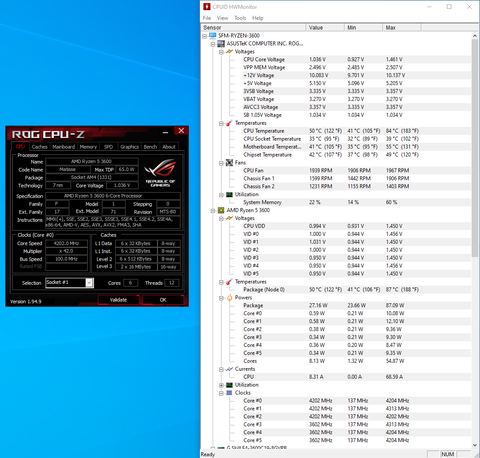
Task: Click the scroll down arrow in HWMonitor
Action: coord(475,445)
